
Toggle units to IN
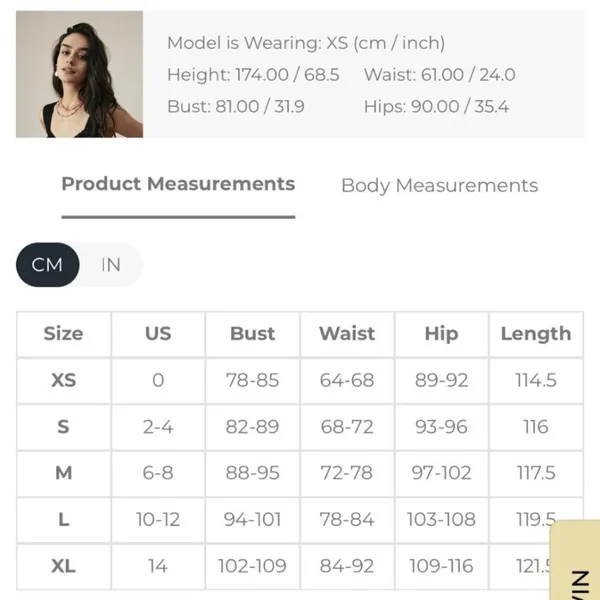pos(111,265)
